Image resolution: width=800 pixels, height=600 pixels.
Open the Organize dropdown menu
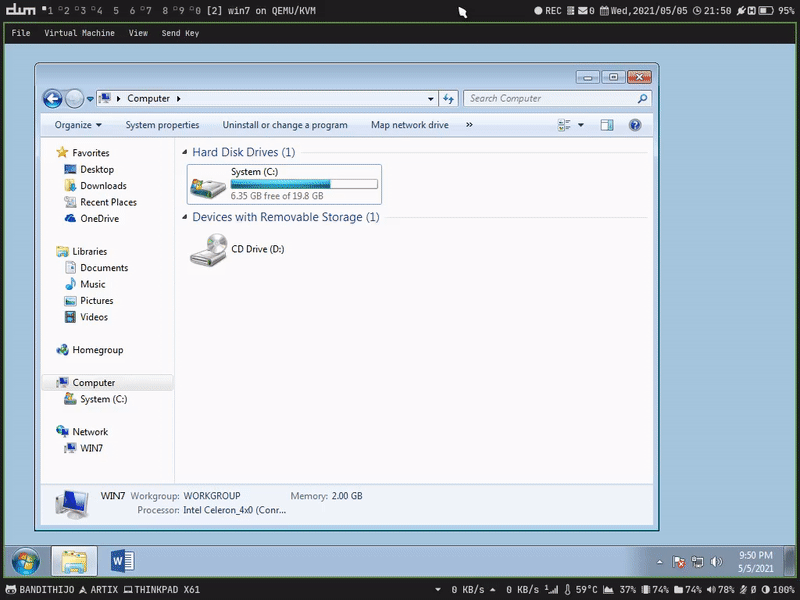click(x=78, y=125)
